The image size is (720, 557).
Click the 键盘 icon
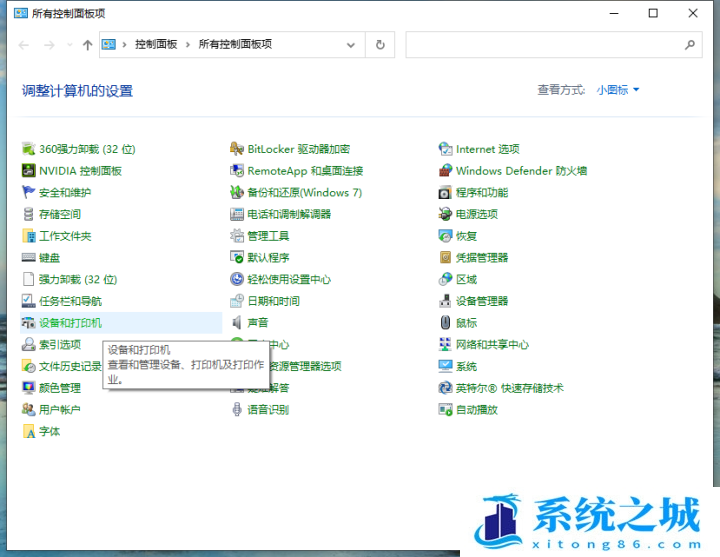click(28, 257)
